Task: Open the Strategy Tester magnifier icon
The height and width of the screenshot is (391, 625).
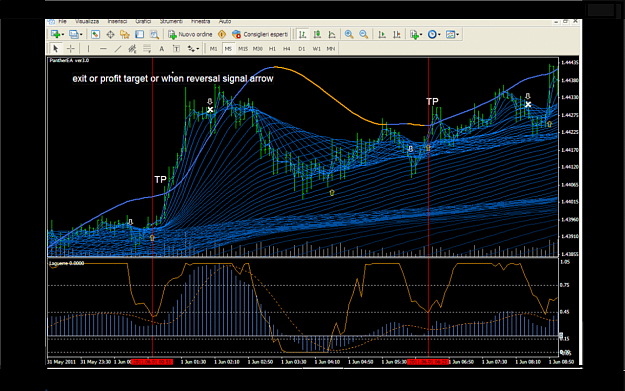Action: [154, 34]
